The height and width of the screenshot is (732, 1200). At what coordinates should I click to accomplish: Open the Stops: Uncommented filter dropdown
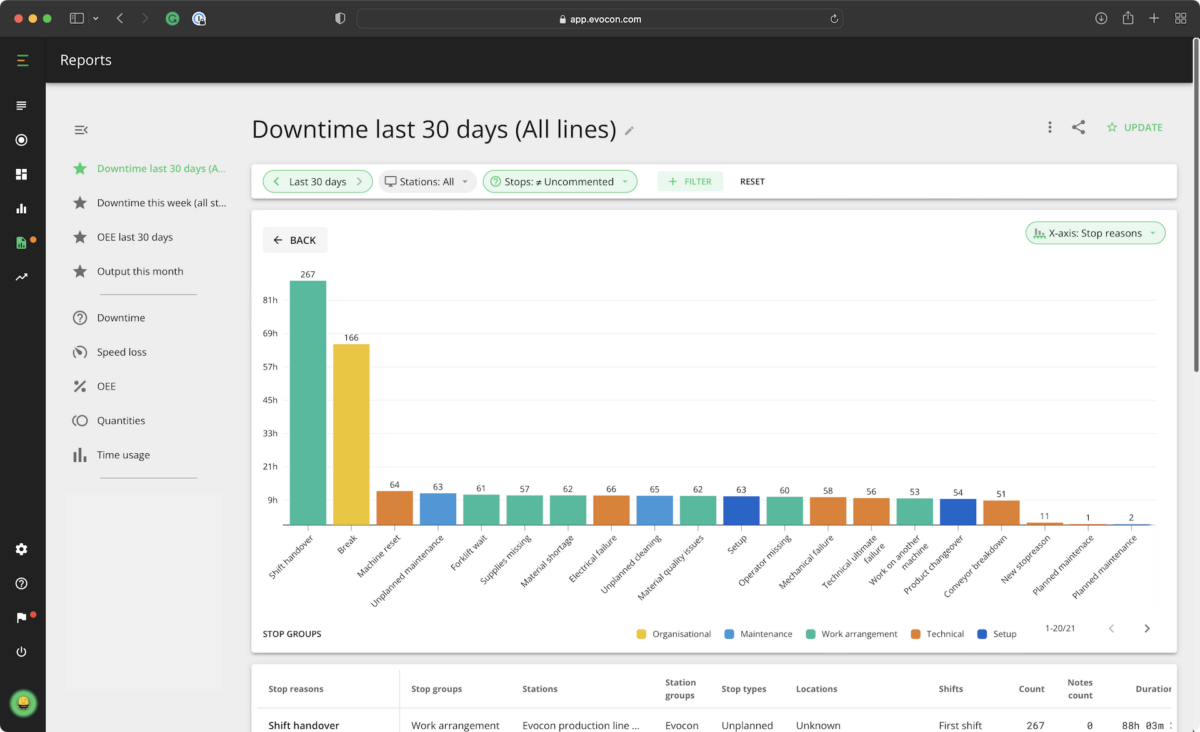coord(560,181)
